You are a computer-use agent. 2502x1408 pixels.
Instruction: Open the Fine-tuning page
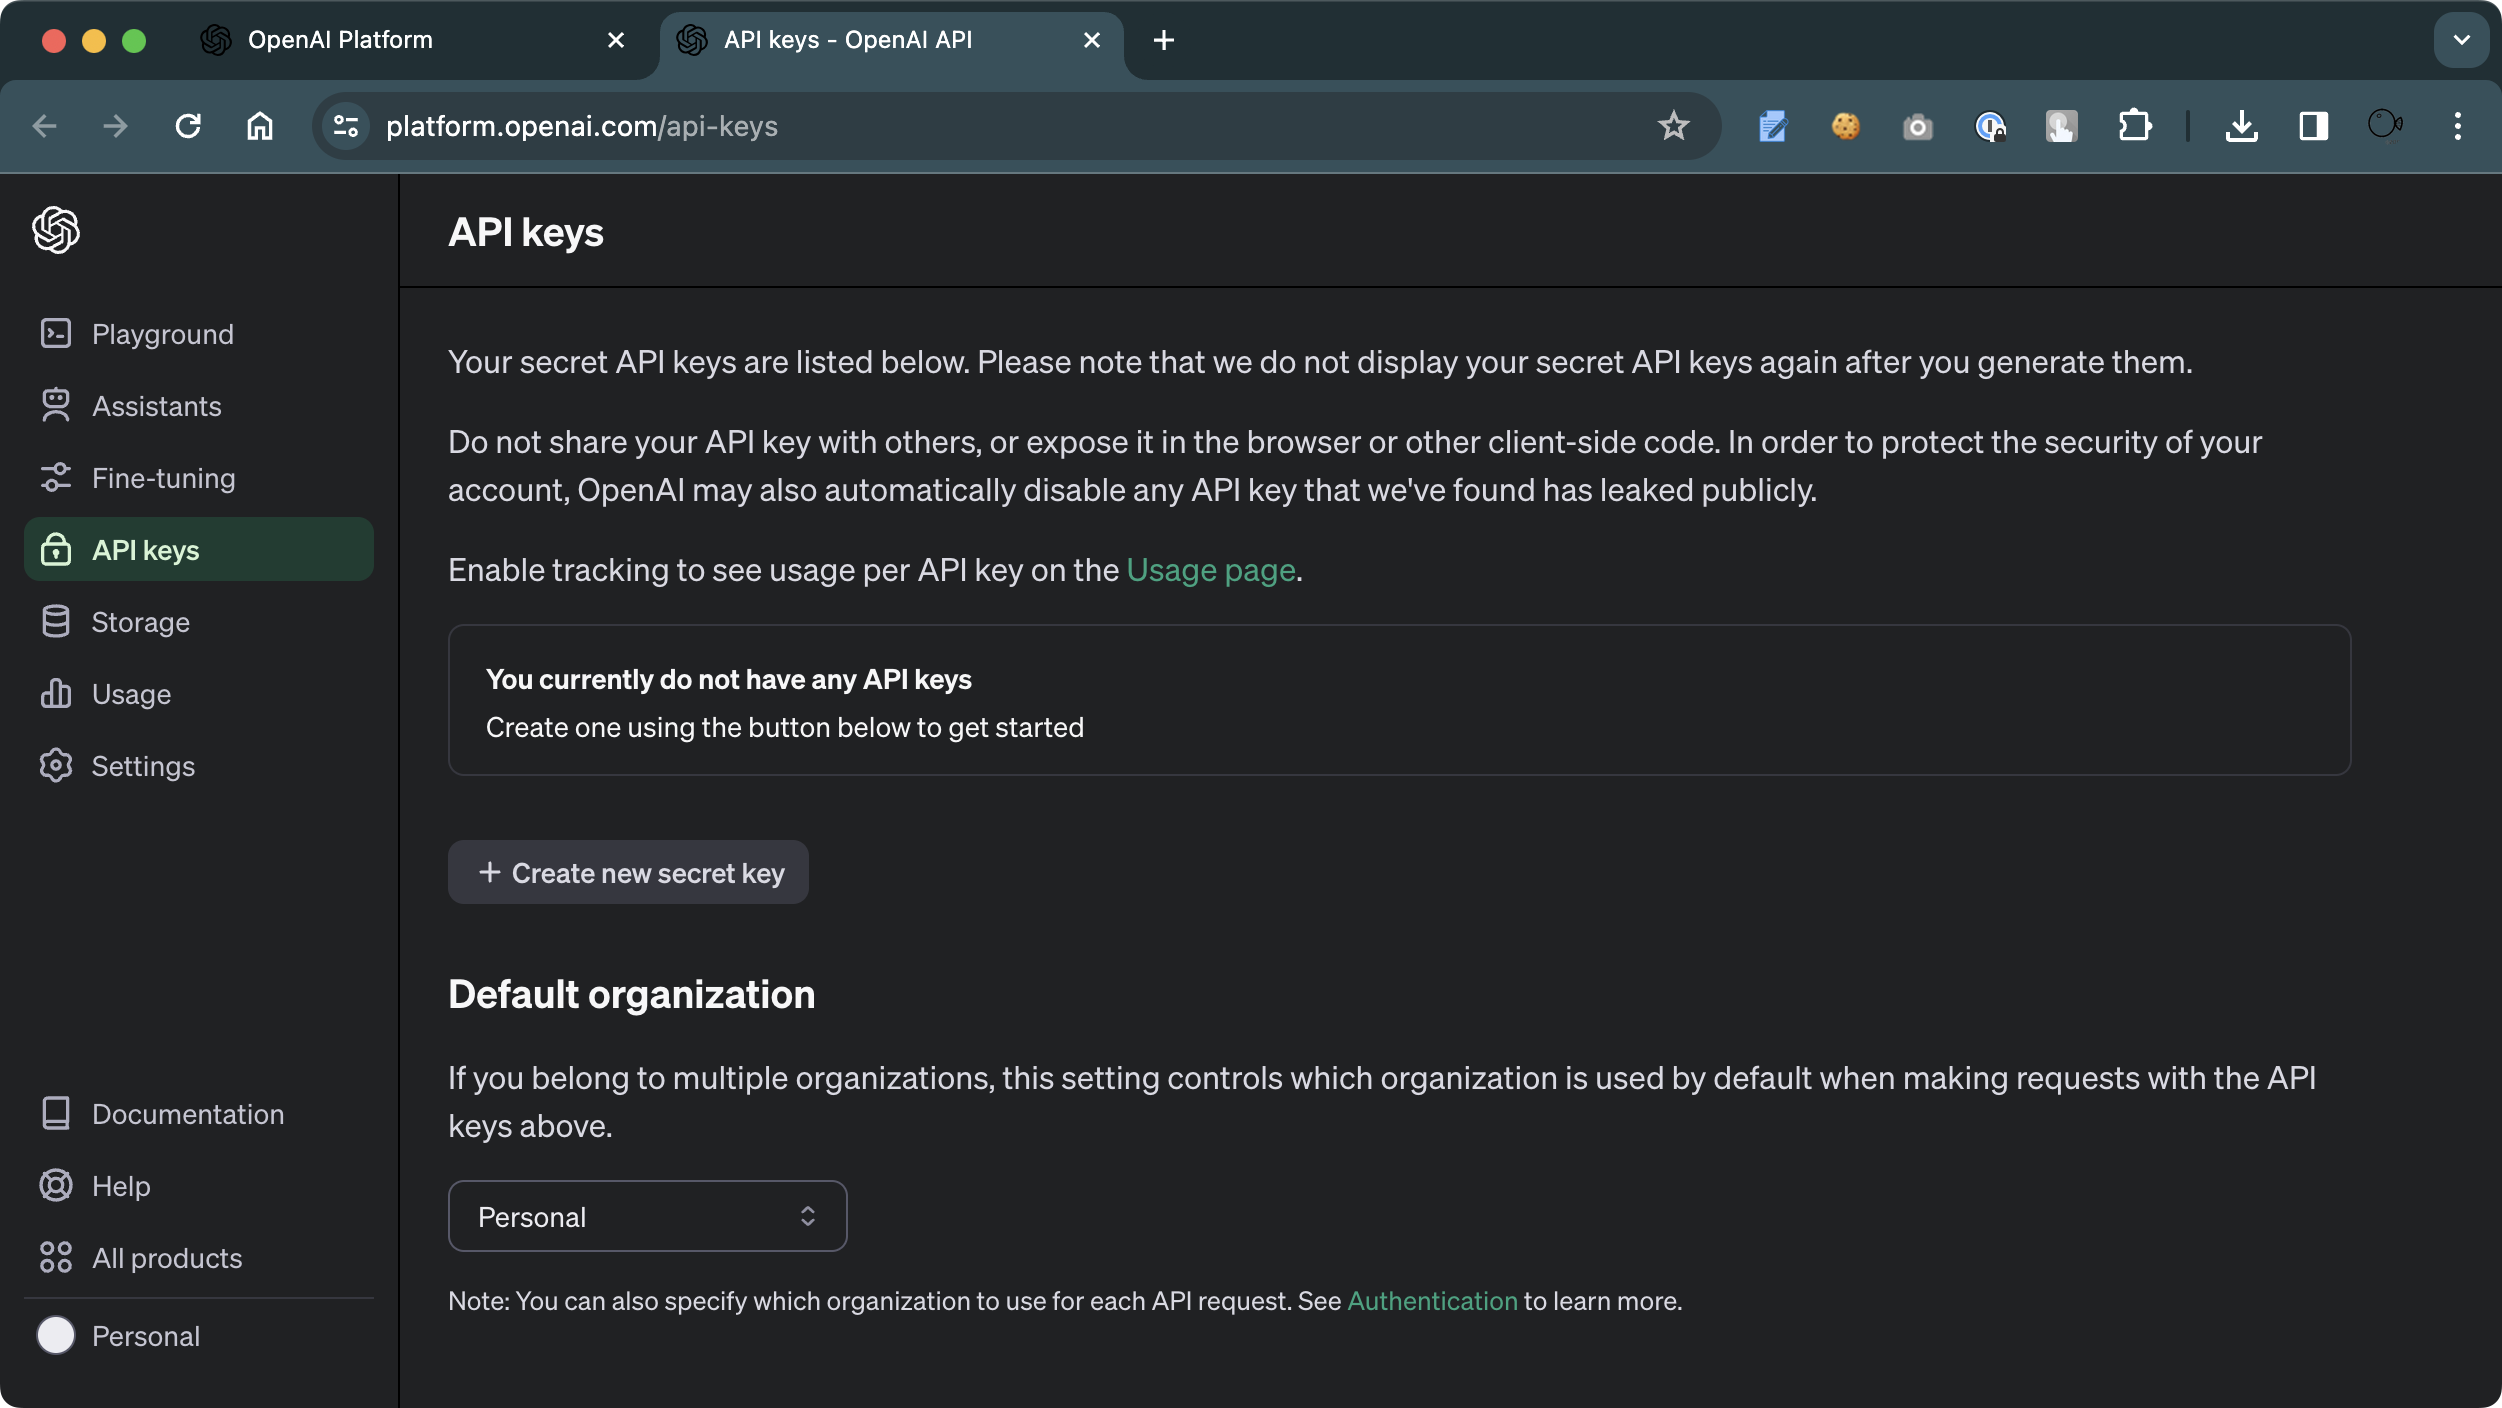click(x=163, y=478)
